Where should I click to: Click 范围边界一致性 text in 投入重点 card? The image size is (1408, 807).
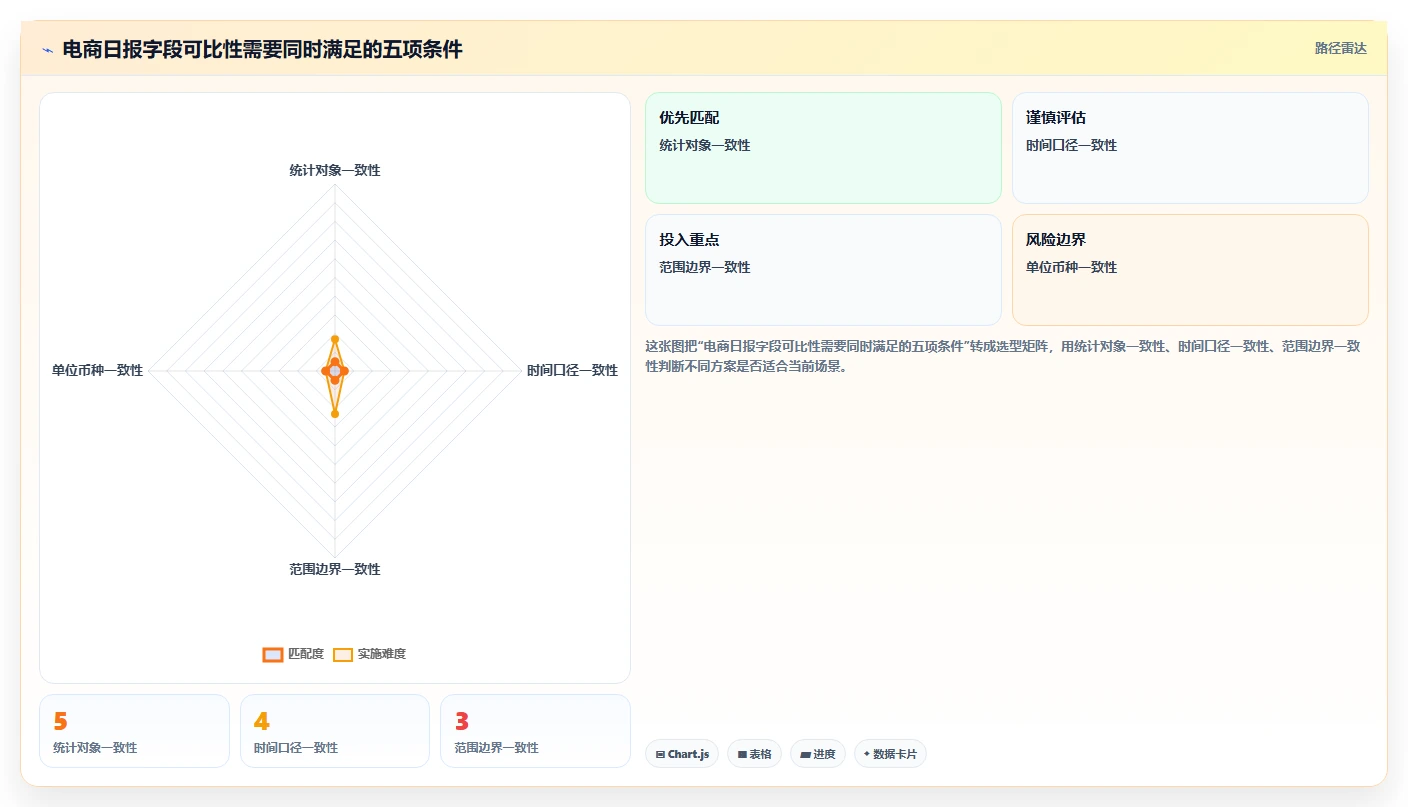point(704,267)
